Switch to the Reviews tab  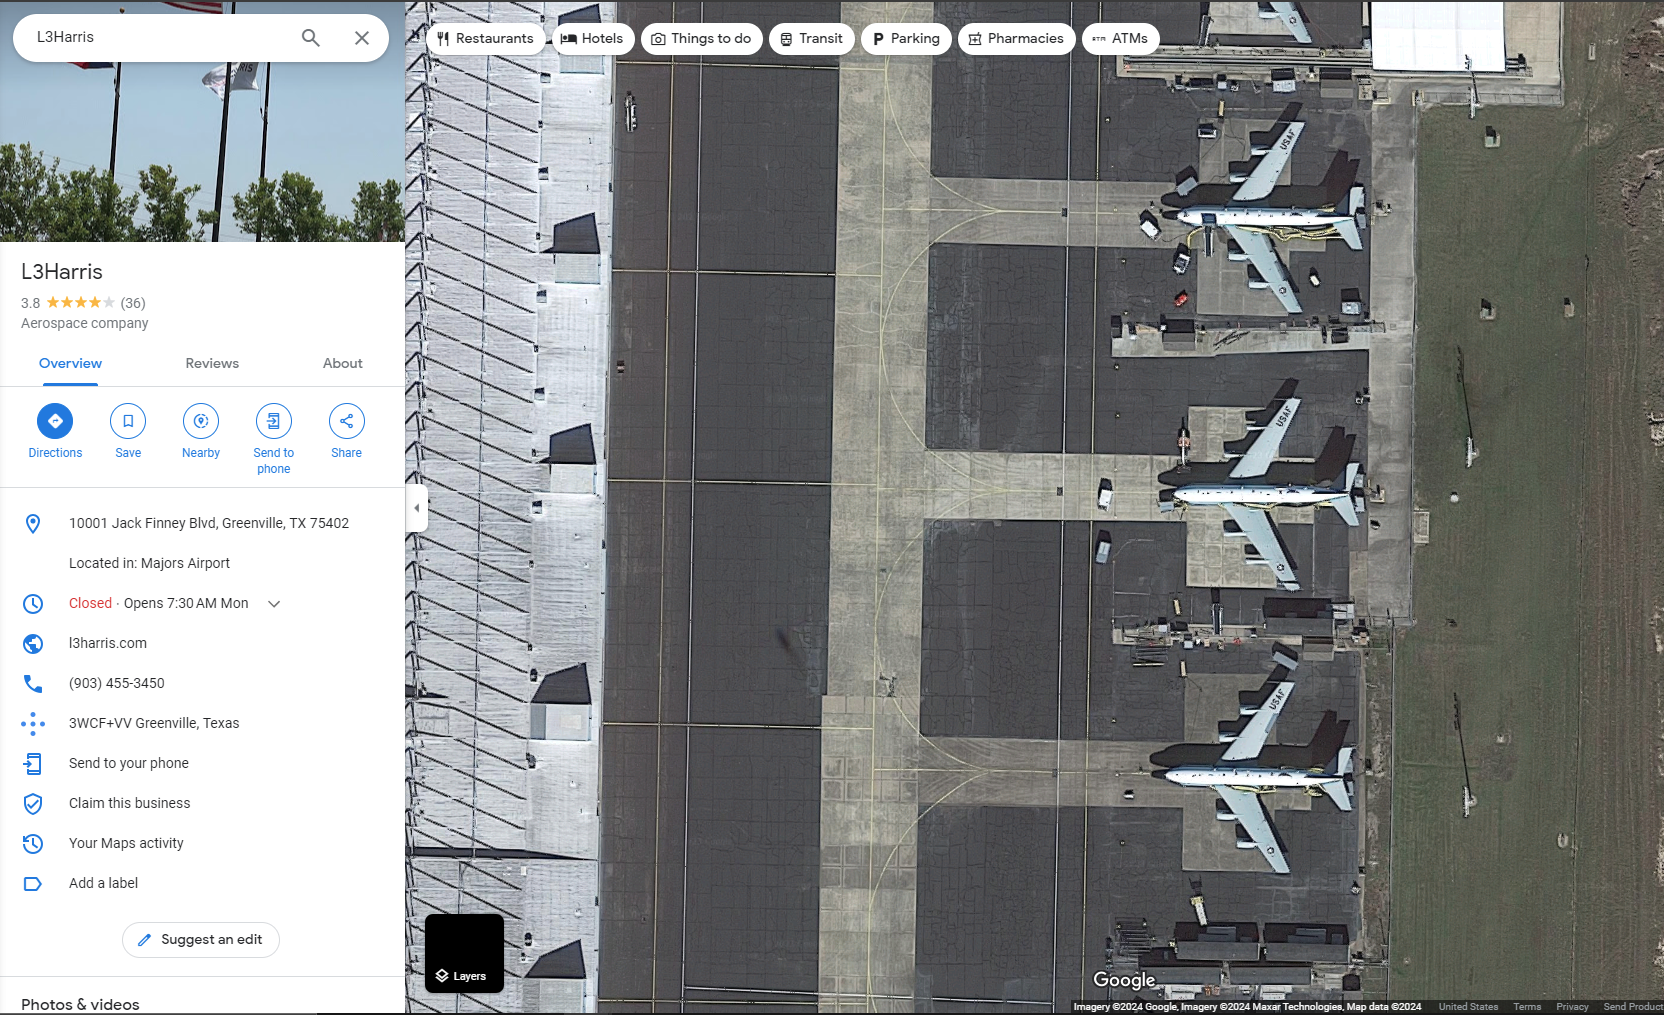212,364
